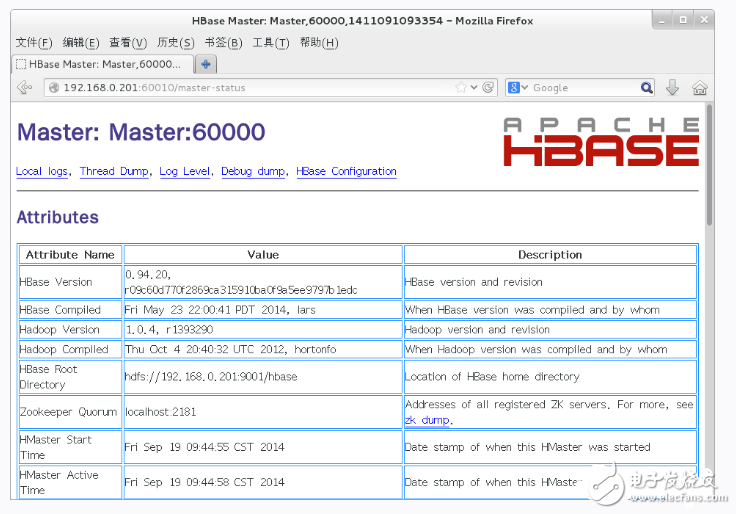Click the 'HBase Compiled' attribute name cell
This screenshot has width=736, height=514.
70,310
